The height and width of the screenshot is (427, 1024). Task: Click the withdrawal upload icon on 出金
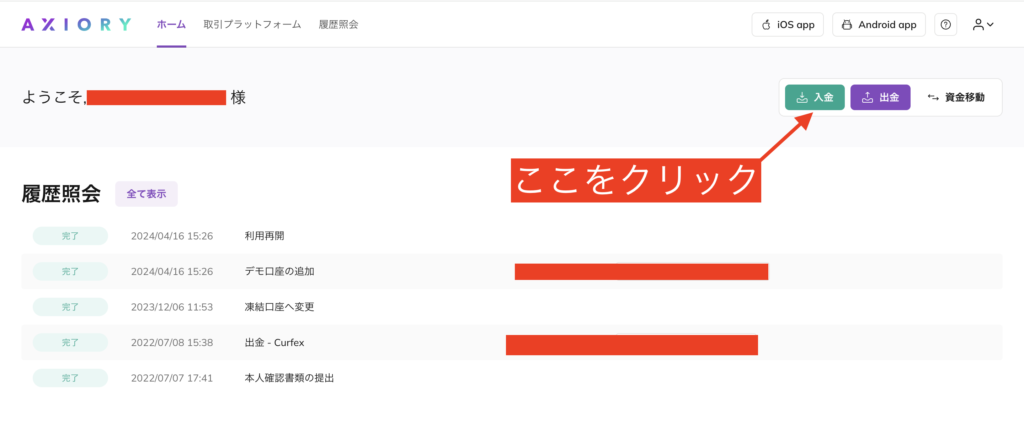[x=867, y=97]
